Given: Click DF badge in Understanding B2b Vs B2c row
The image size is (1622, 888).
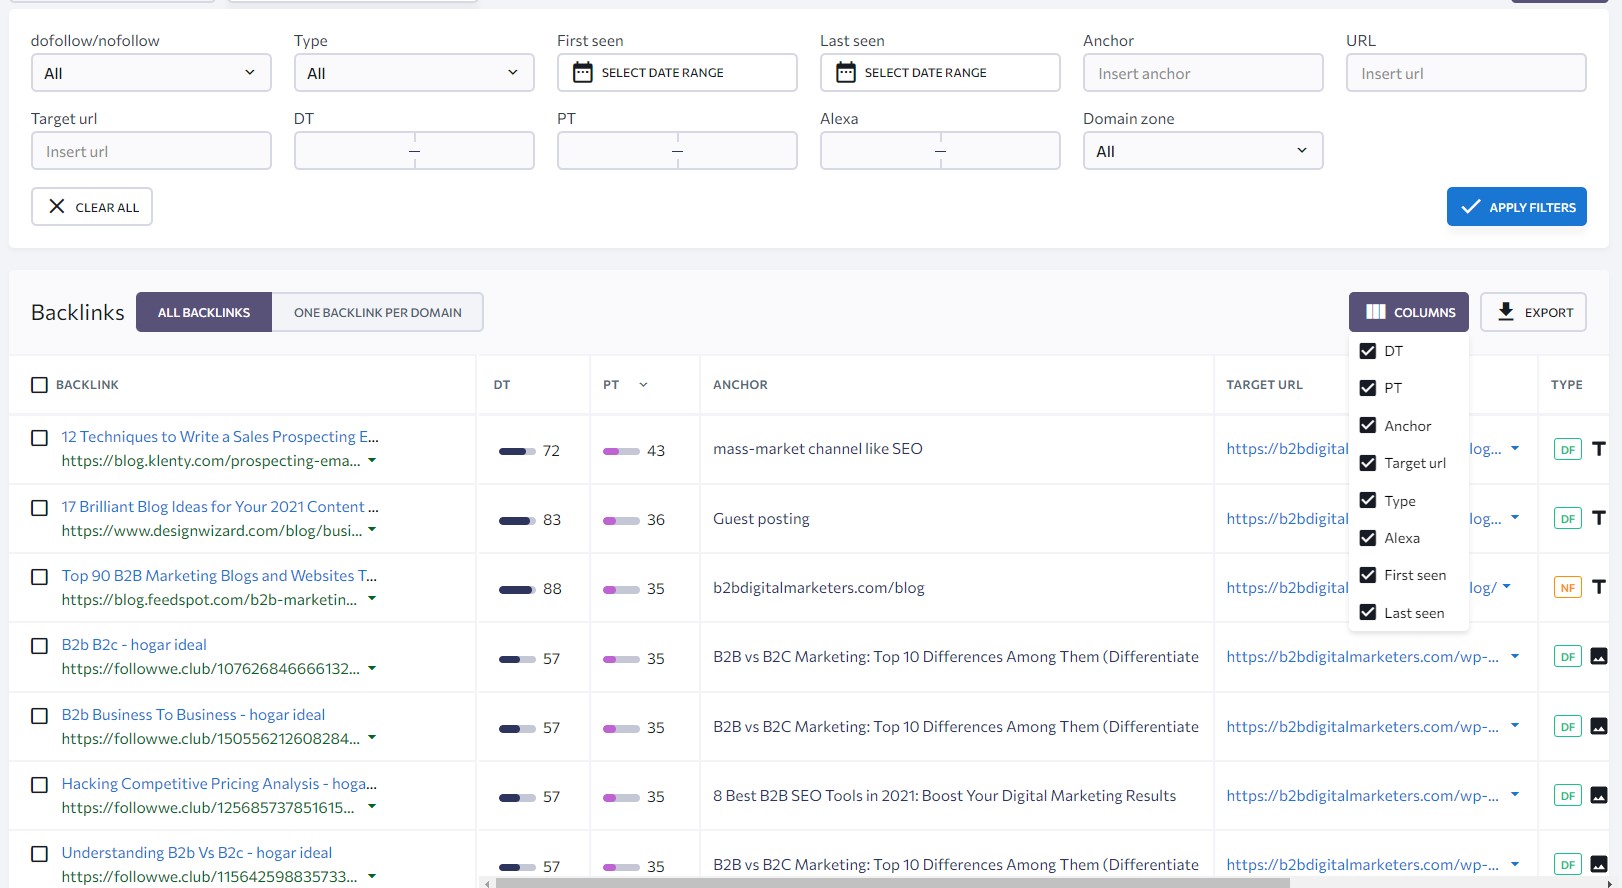Looking at the screenshot, I should [x=1567, y=864].
